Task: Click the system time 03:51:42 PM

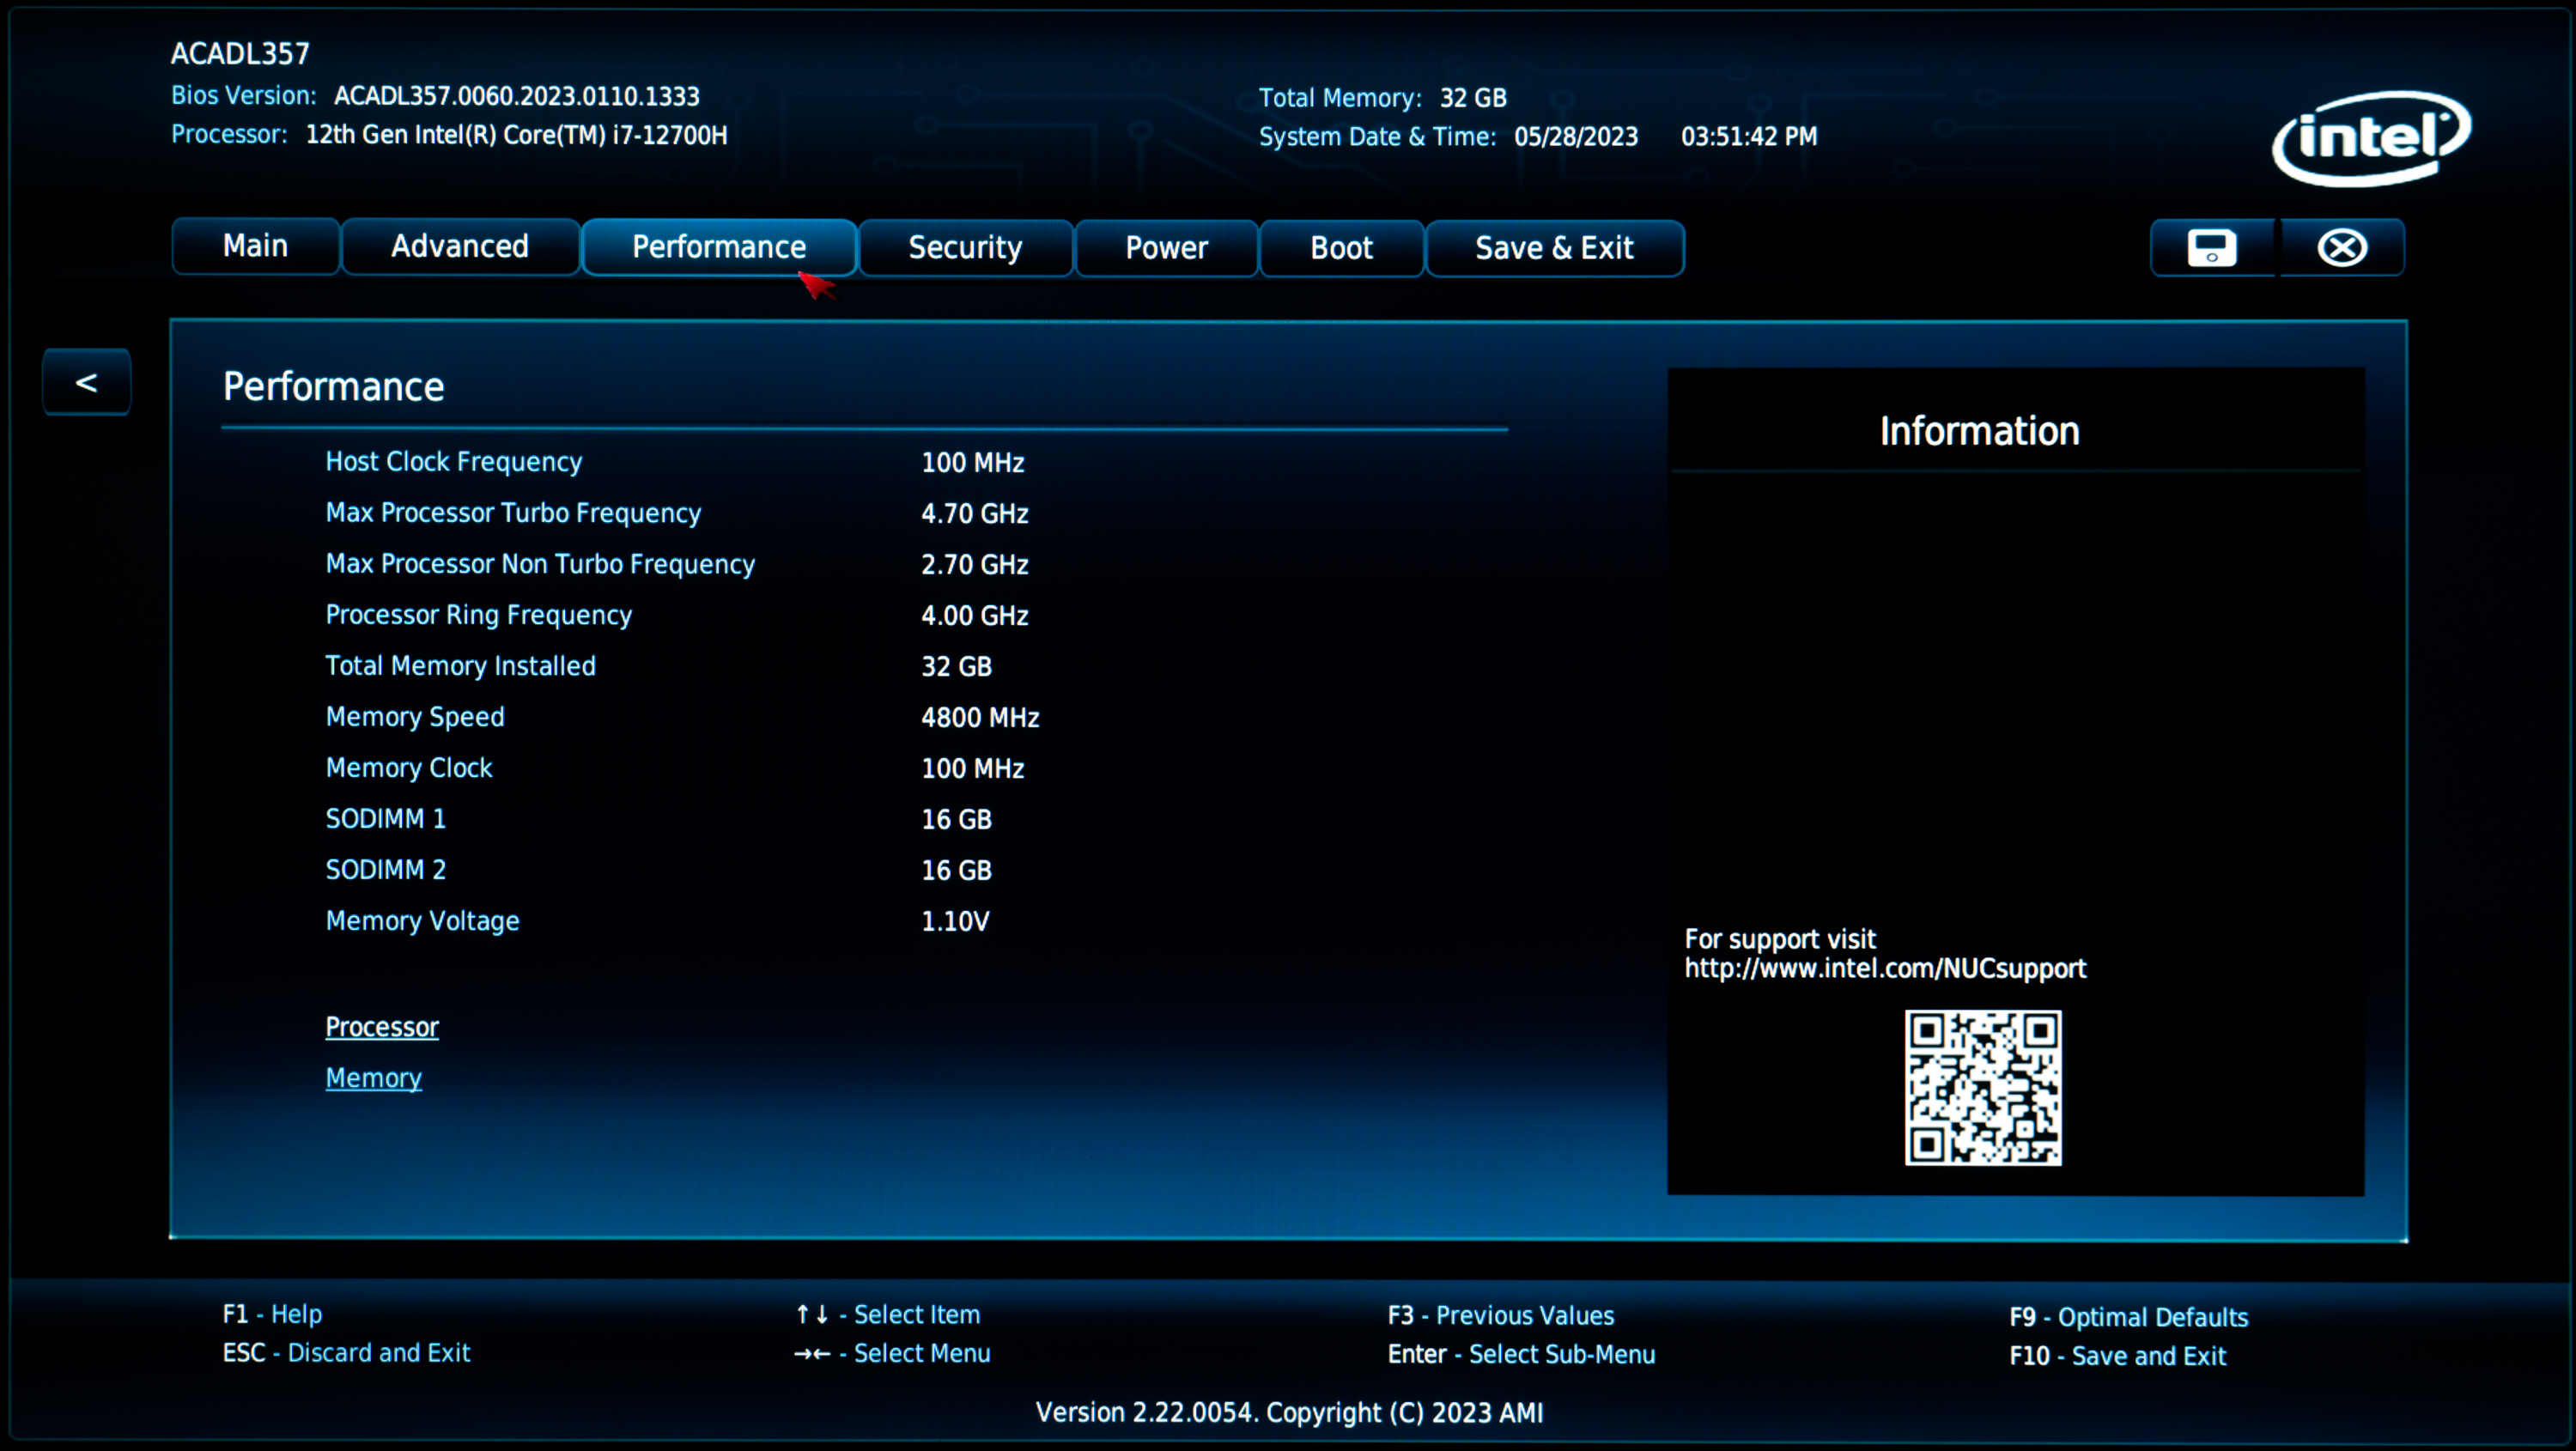Action: click(x=1748, y=137)
